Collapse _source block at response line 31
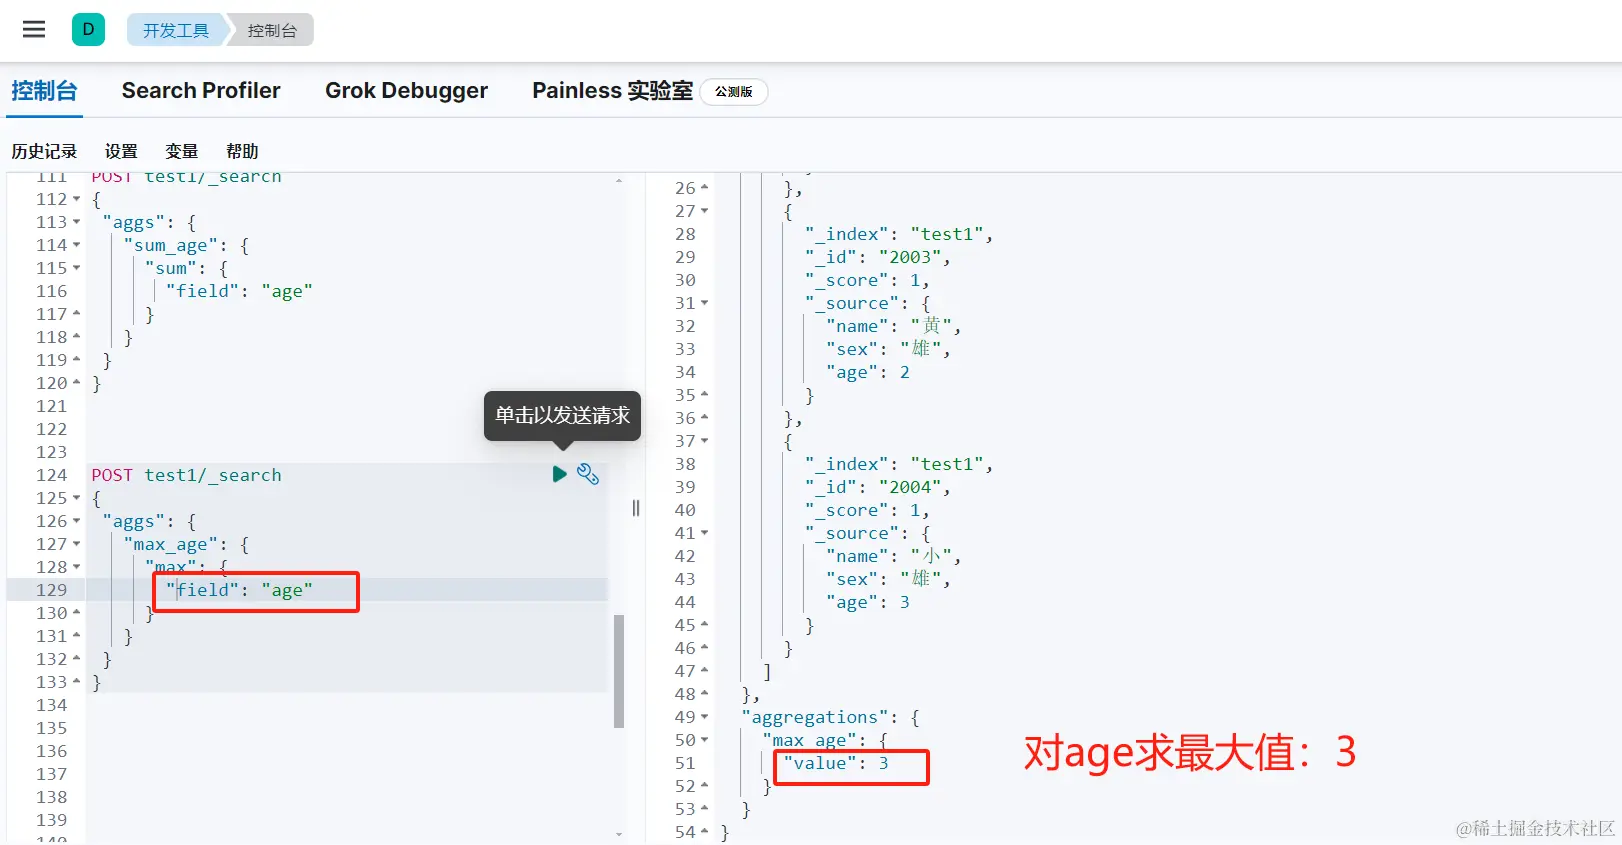The height and width of the screenshot is (845, 1622). click(704, 303)
